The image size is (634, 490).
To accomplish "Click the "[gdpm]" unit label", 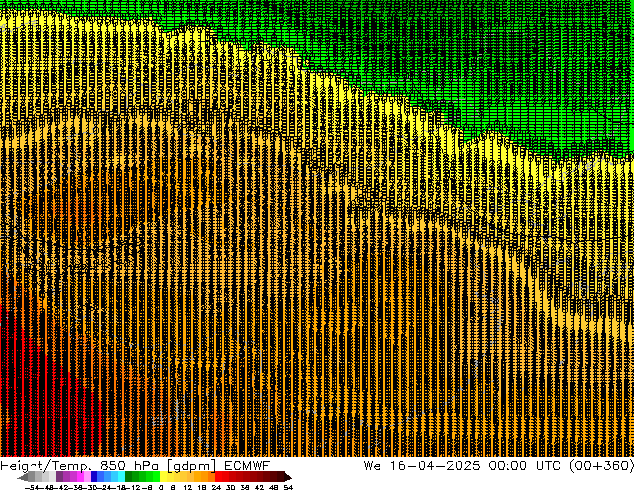I will pyautogui.click(x=192, y=466).
